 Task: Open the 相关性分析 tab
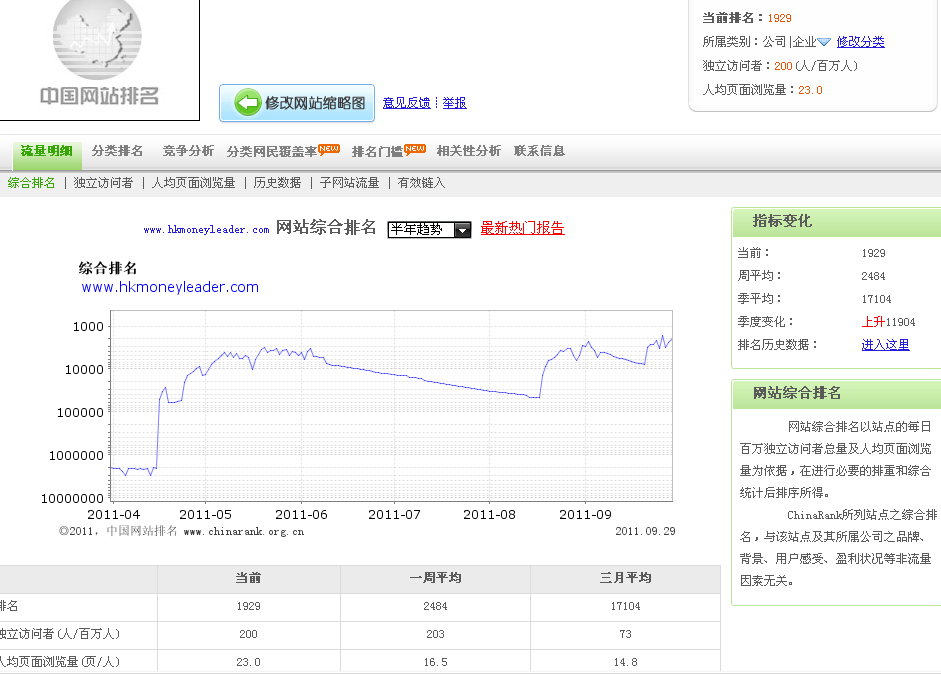[x=468, y=151]
